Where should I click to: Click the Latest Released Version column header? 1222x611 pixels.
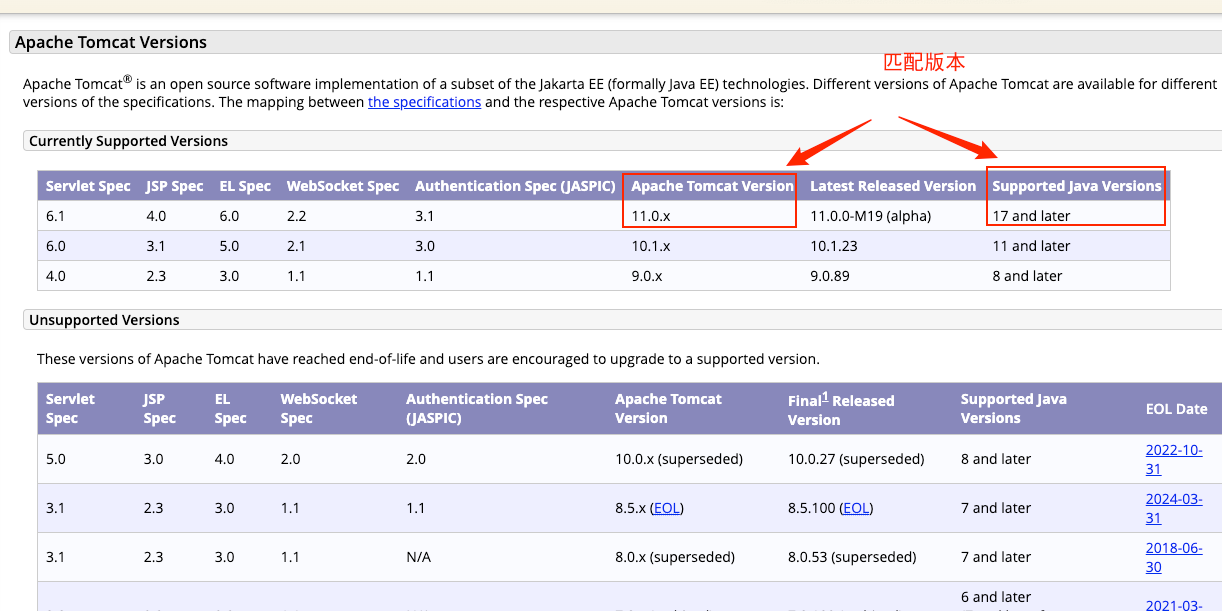point(893,186)
